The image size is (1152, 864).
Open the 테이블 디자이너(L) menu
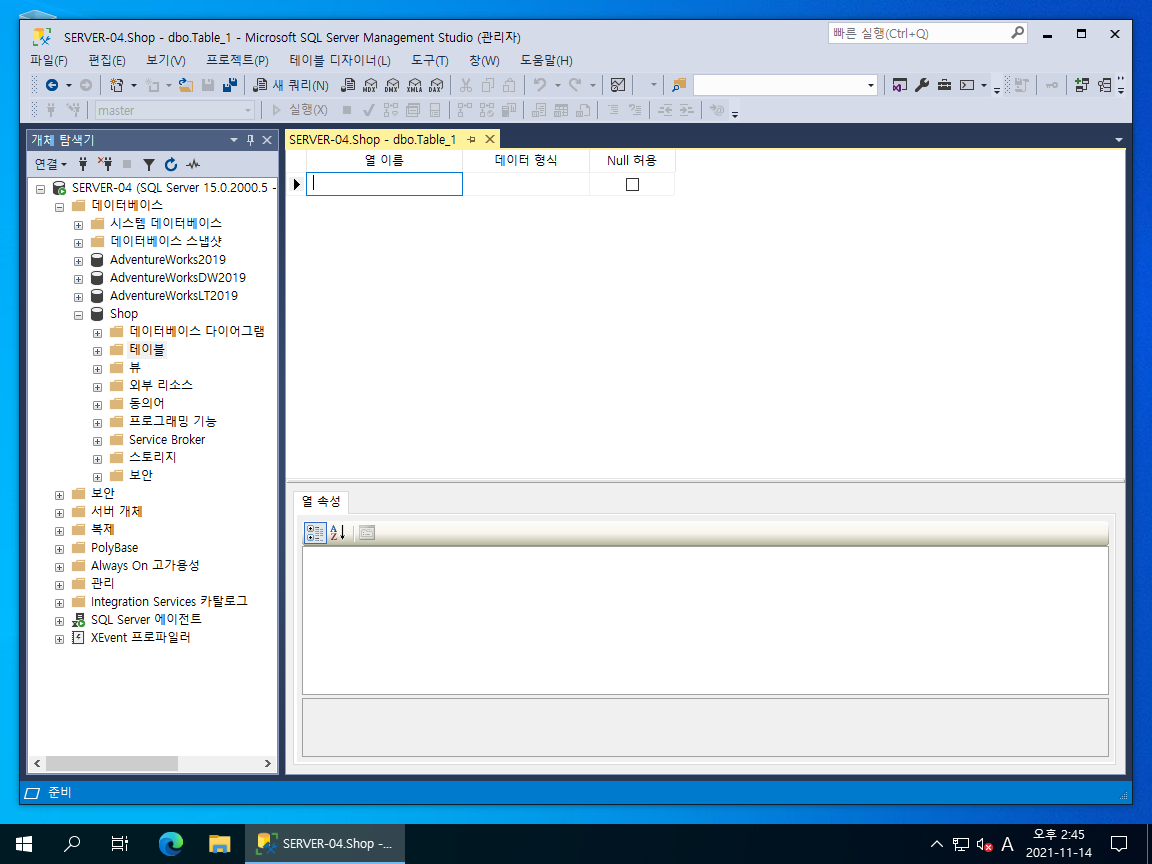[x=339, y=60]
